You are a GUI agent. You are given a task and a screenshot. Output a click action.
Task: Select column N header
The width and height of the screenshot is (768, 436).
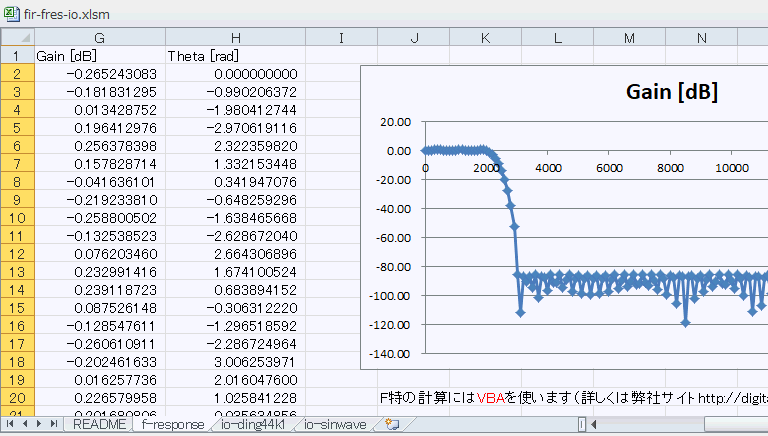pyautogui.click(x=701, y=38)
